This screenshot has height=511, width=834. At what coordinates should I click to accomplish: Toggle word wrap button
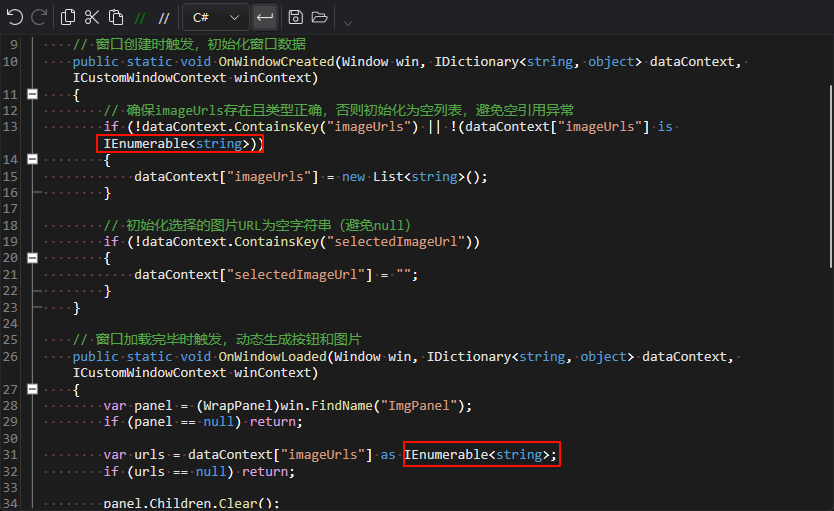click(264, 18)
